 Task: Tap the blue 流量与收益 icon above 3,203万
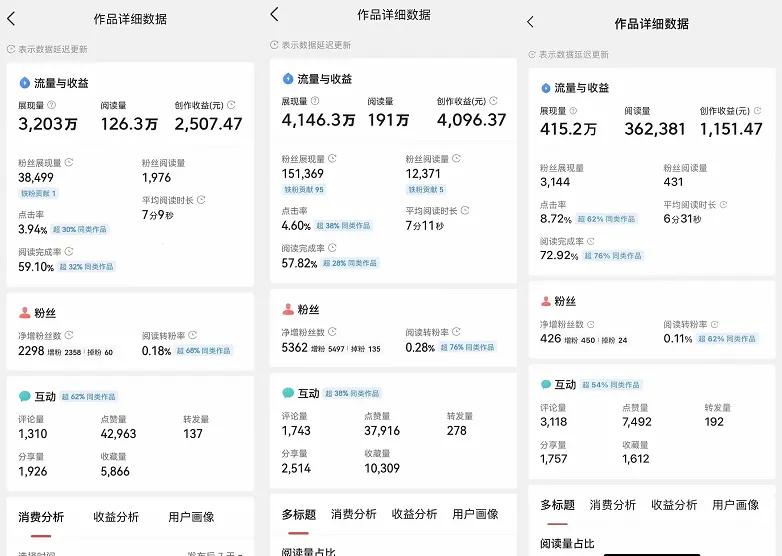pyautogui.click(x=24, y=83)
